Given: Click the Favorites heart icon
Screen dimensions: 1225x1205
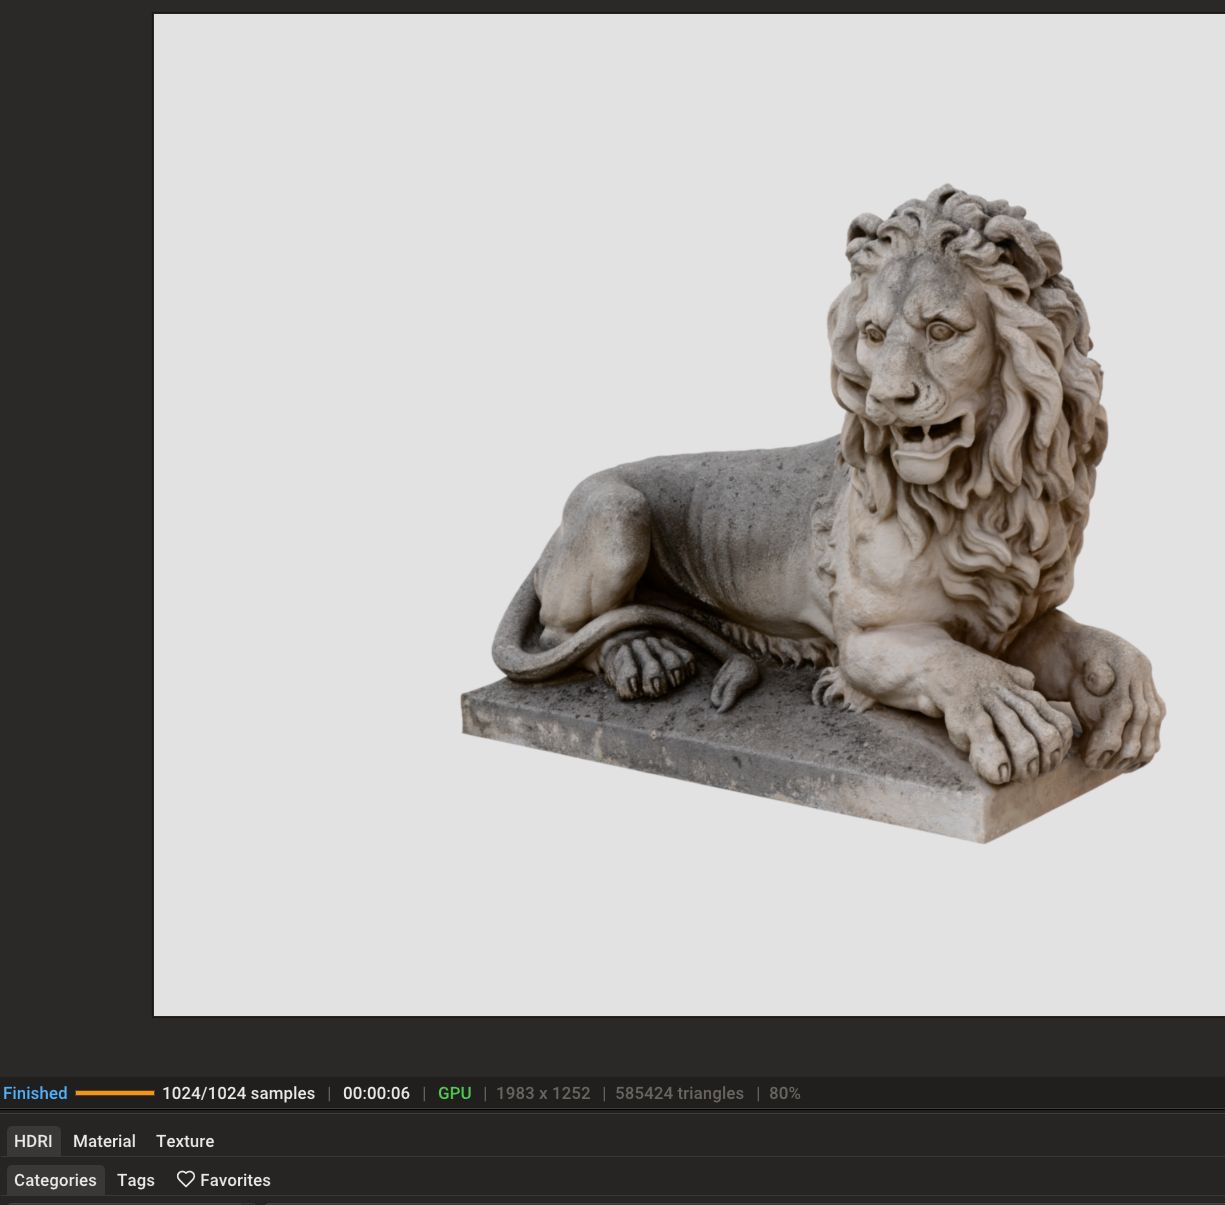Looking at the screenshot, I should [x=186, y=1180].
